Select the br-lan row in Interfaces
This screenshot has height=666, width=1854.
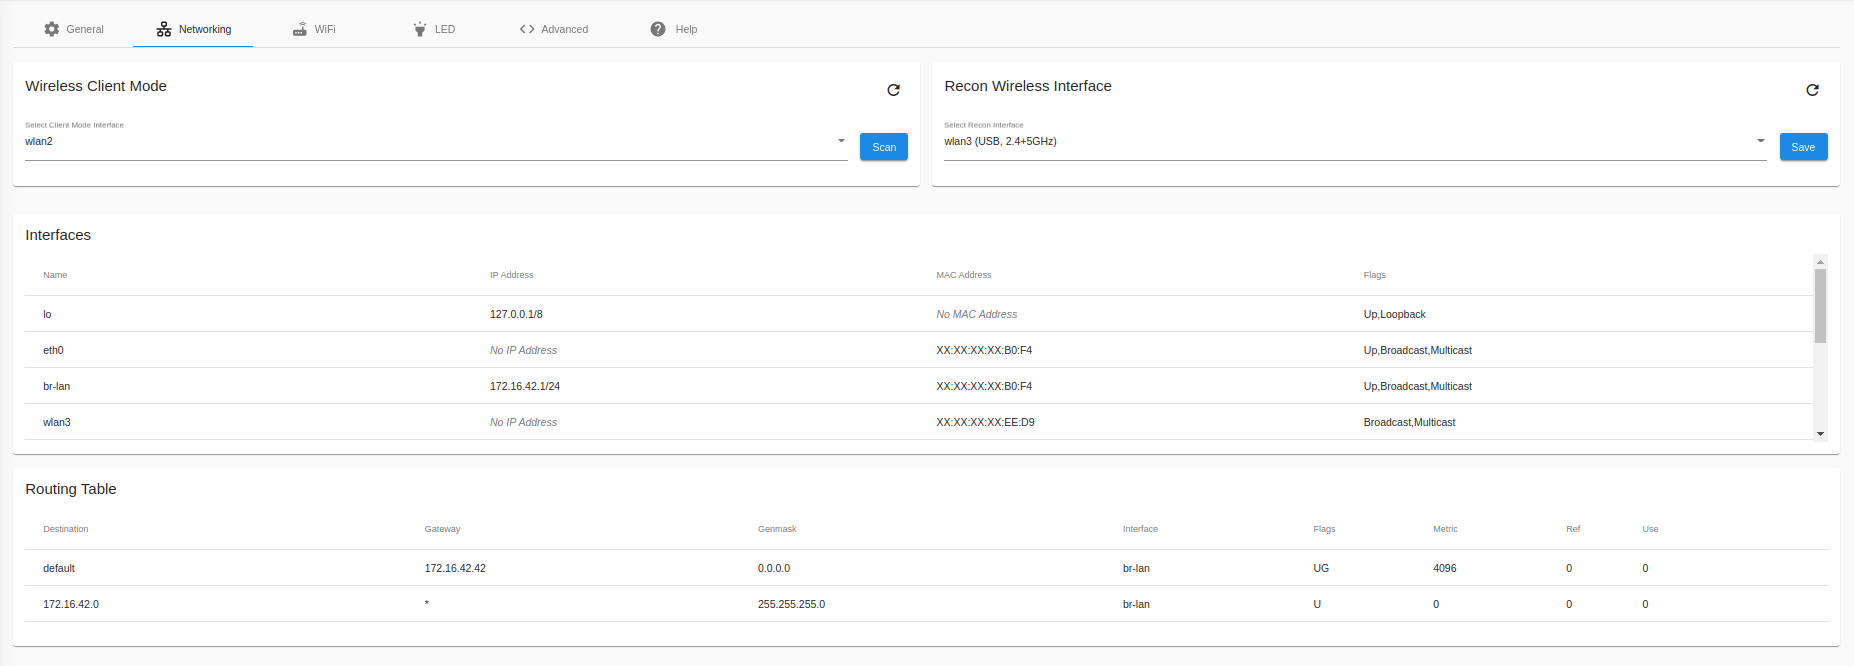click(918, 386)
